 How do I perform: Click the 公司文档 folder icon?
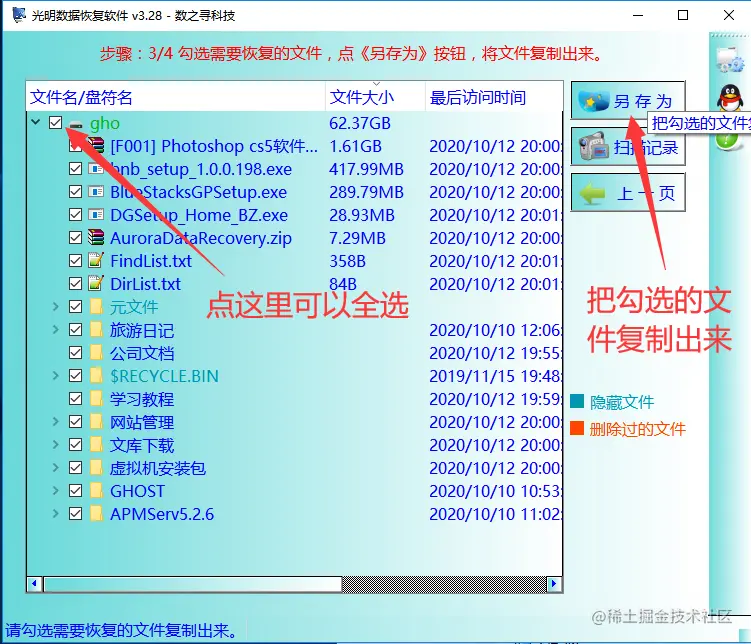coord(96,352)
